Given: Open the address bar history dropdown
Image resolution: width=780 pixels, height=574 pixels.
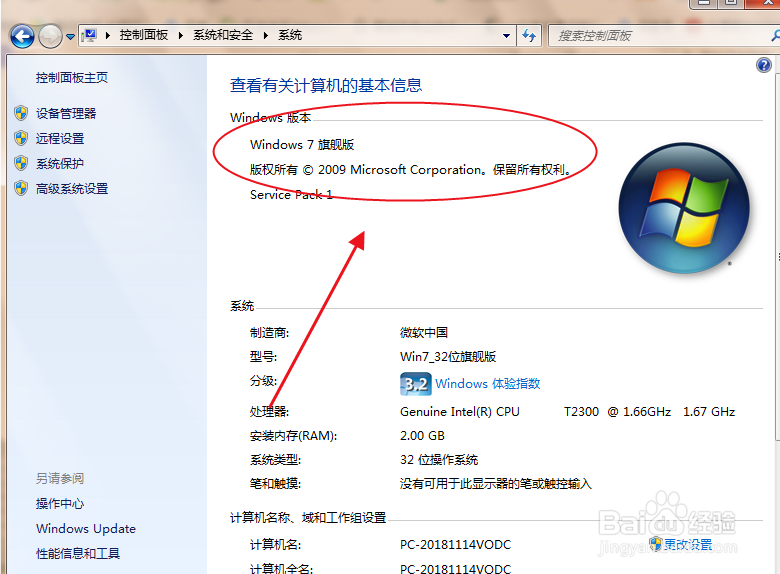Looking at the screenshot, I should click(x=506, y=36).
